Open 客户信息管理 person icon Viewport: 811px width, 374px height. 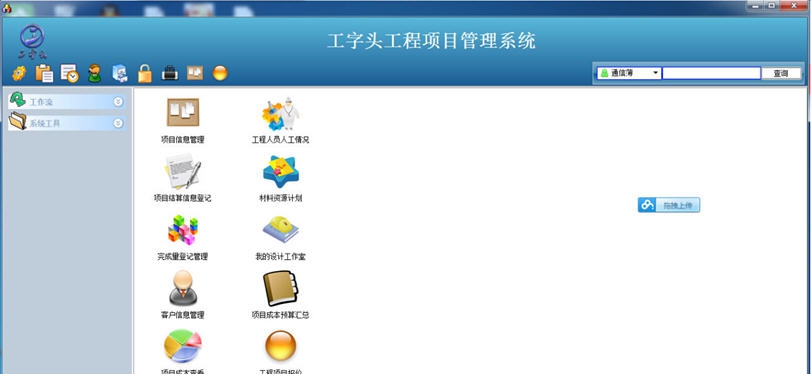tap(183, 288)
